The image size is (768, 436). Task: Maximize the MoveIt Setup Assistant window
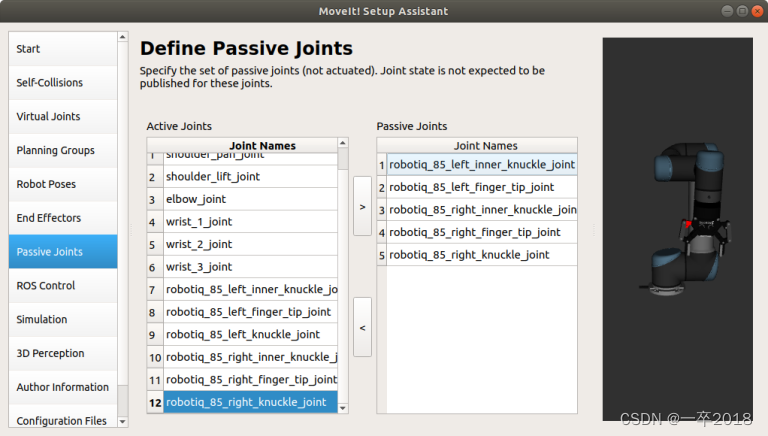pos(742,11)
